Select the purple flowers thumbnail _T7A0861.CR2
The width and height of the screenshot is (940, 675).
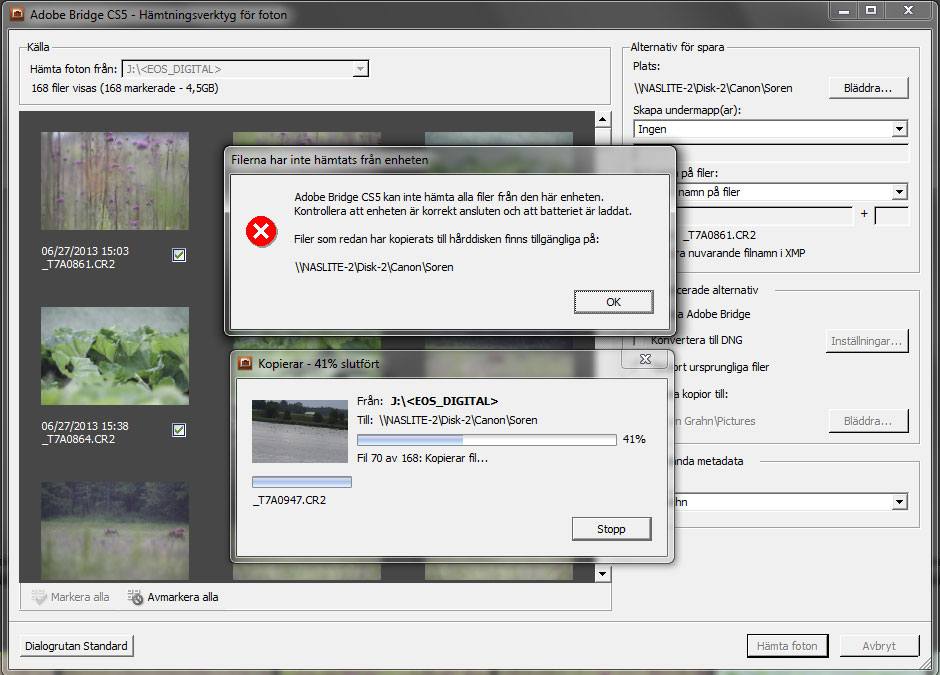[x=115, y=181]
